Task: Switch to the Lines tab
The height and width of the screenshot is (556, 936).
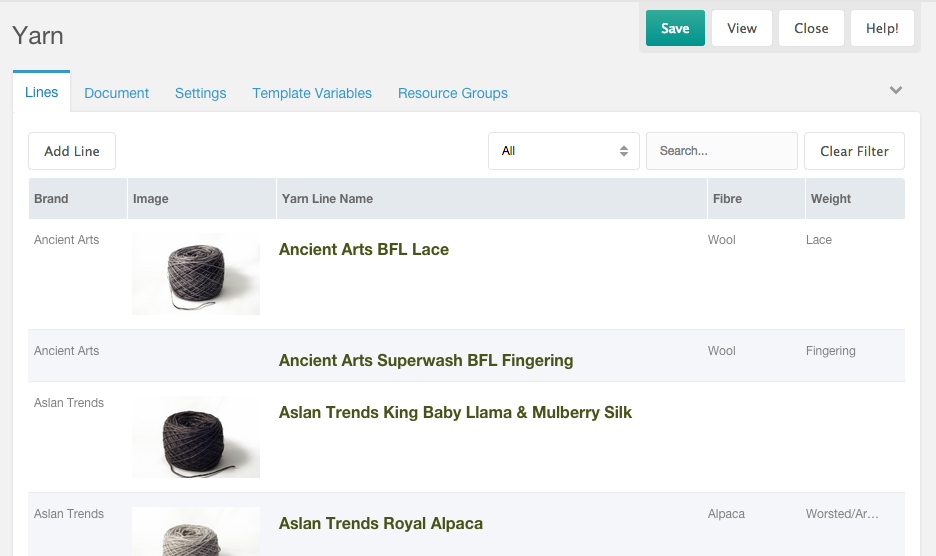Action: click(41, 92)
